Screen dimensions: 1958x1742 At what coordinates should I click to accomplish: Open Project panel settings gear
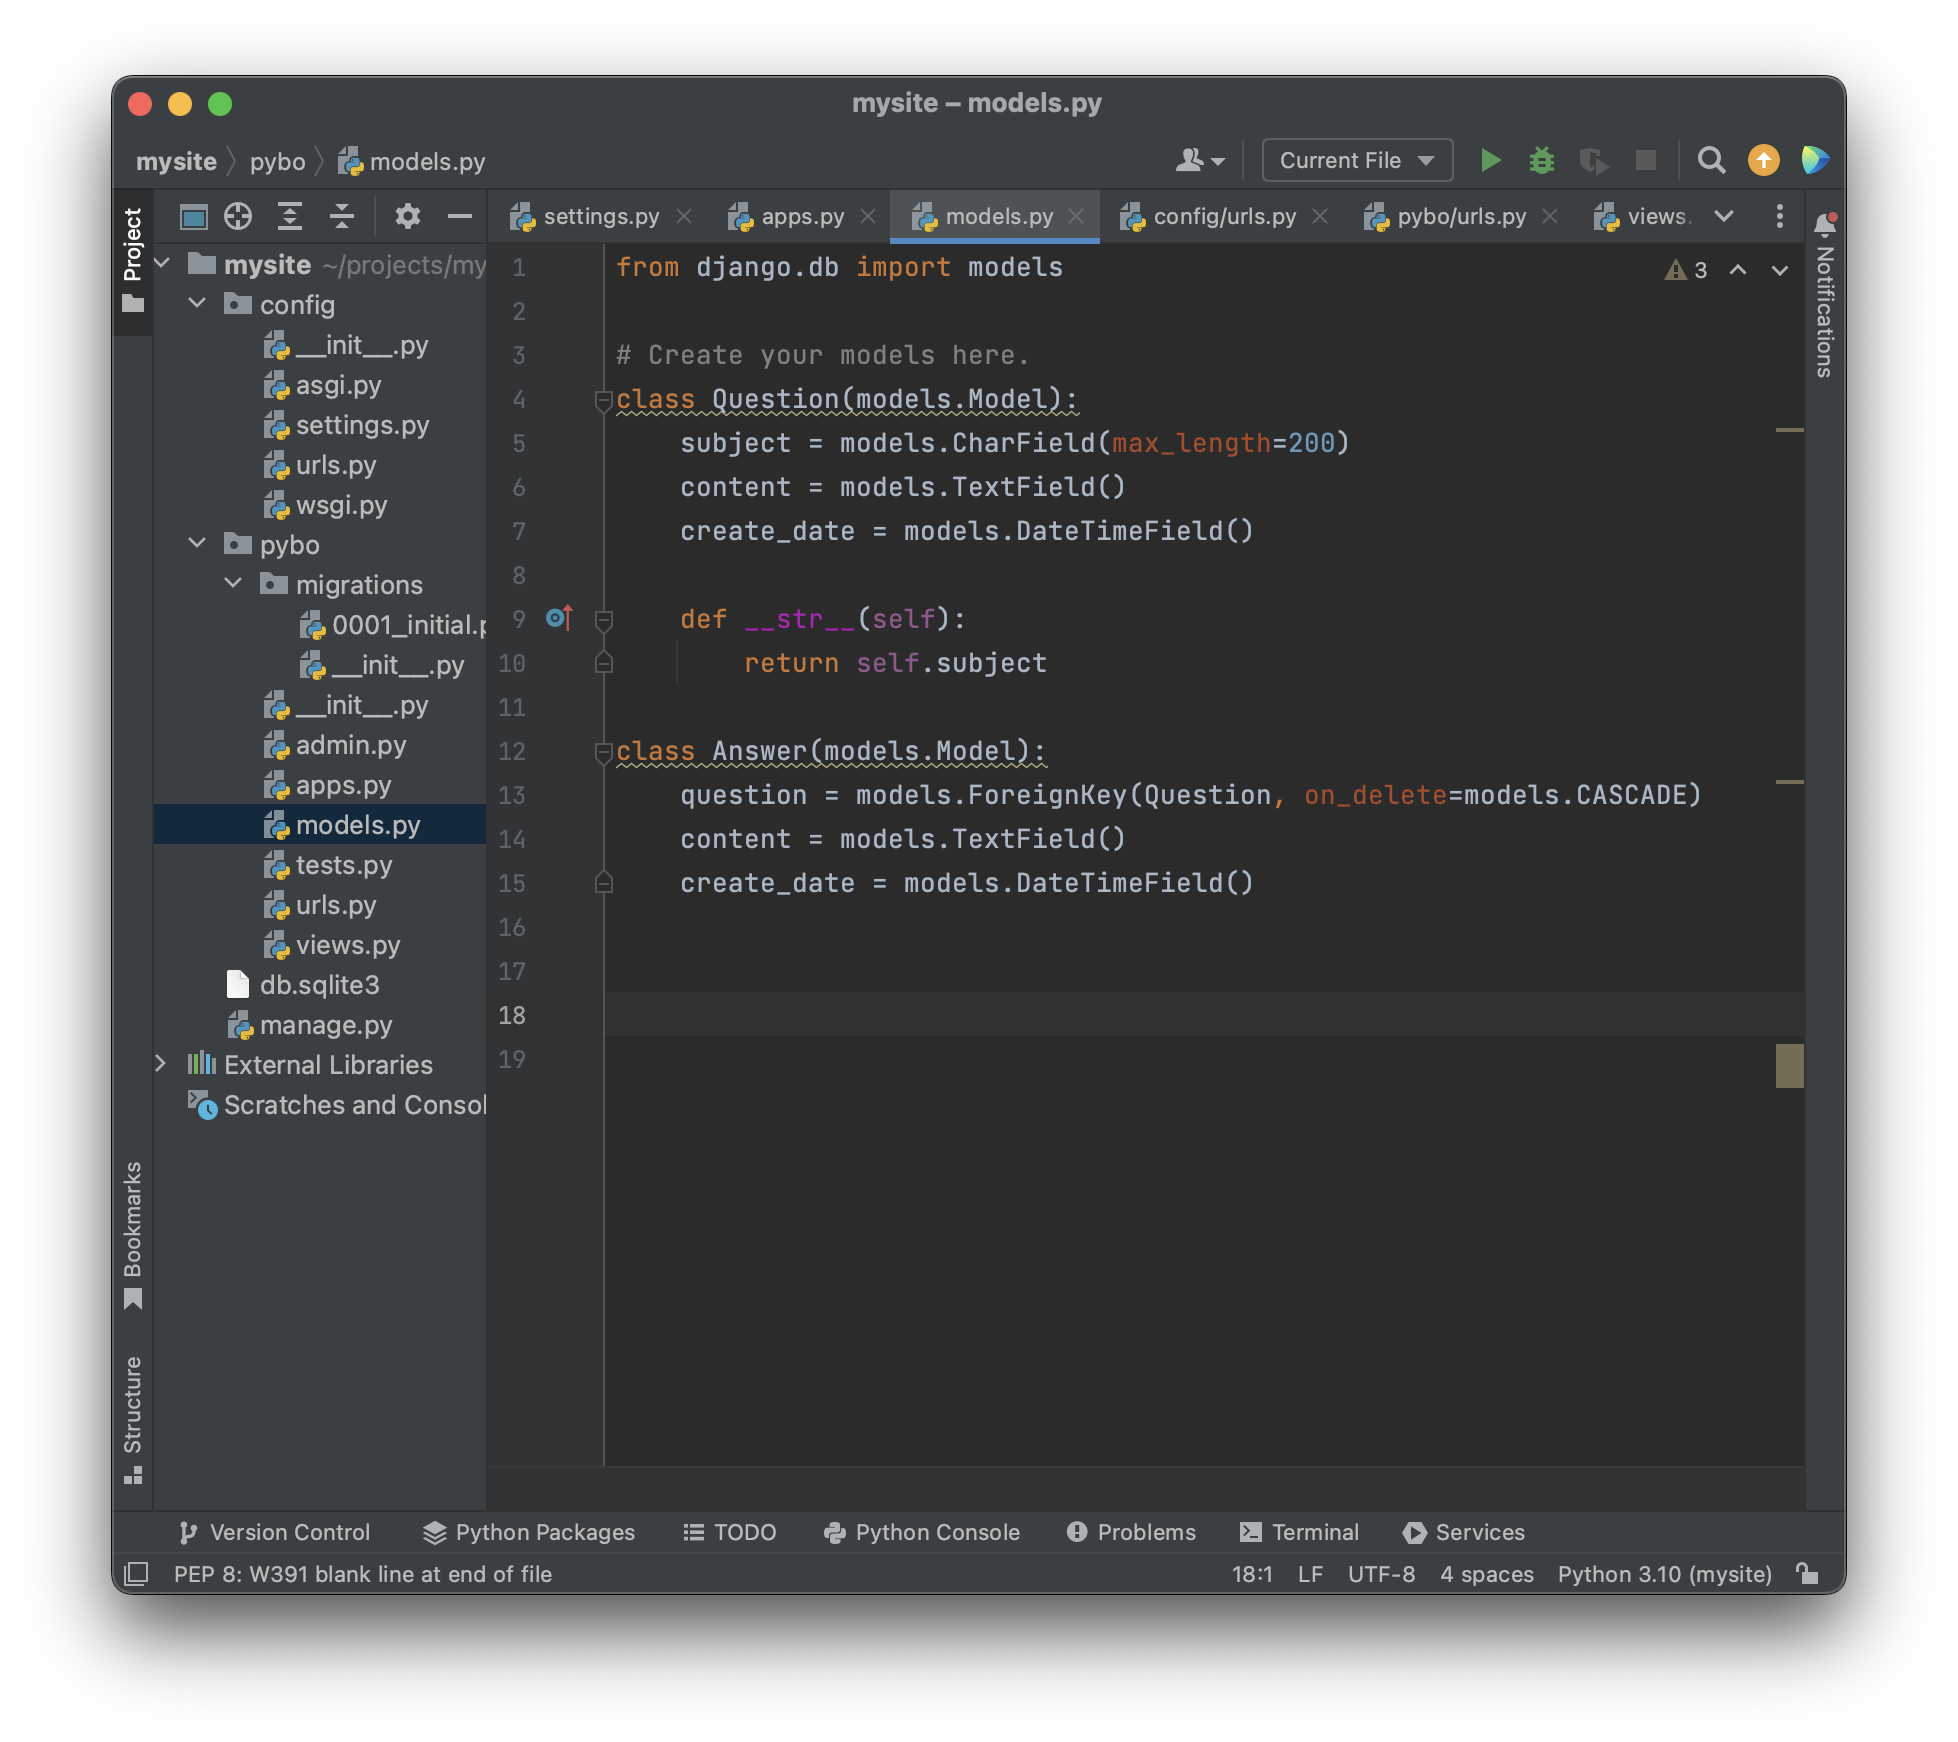click(407, 216)
